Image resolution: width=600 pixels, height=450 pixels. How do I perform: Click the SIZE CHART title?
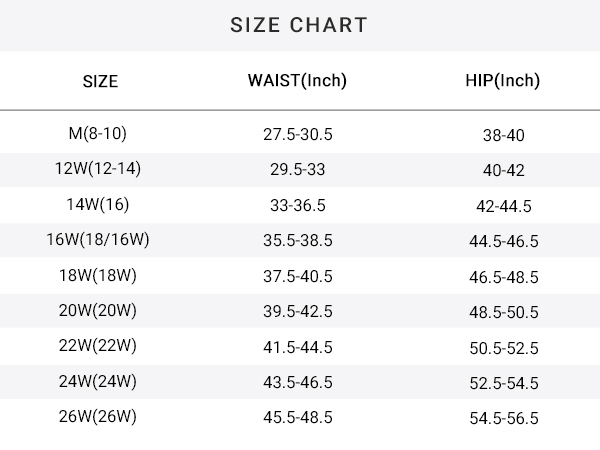click(x=299, y=25)
